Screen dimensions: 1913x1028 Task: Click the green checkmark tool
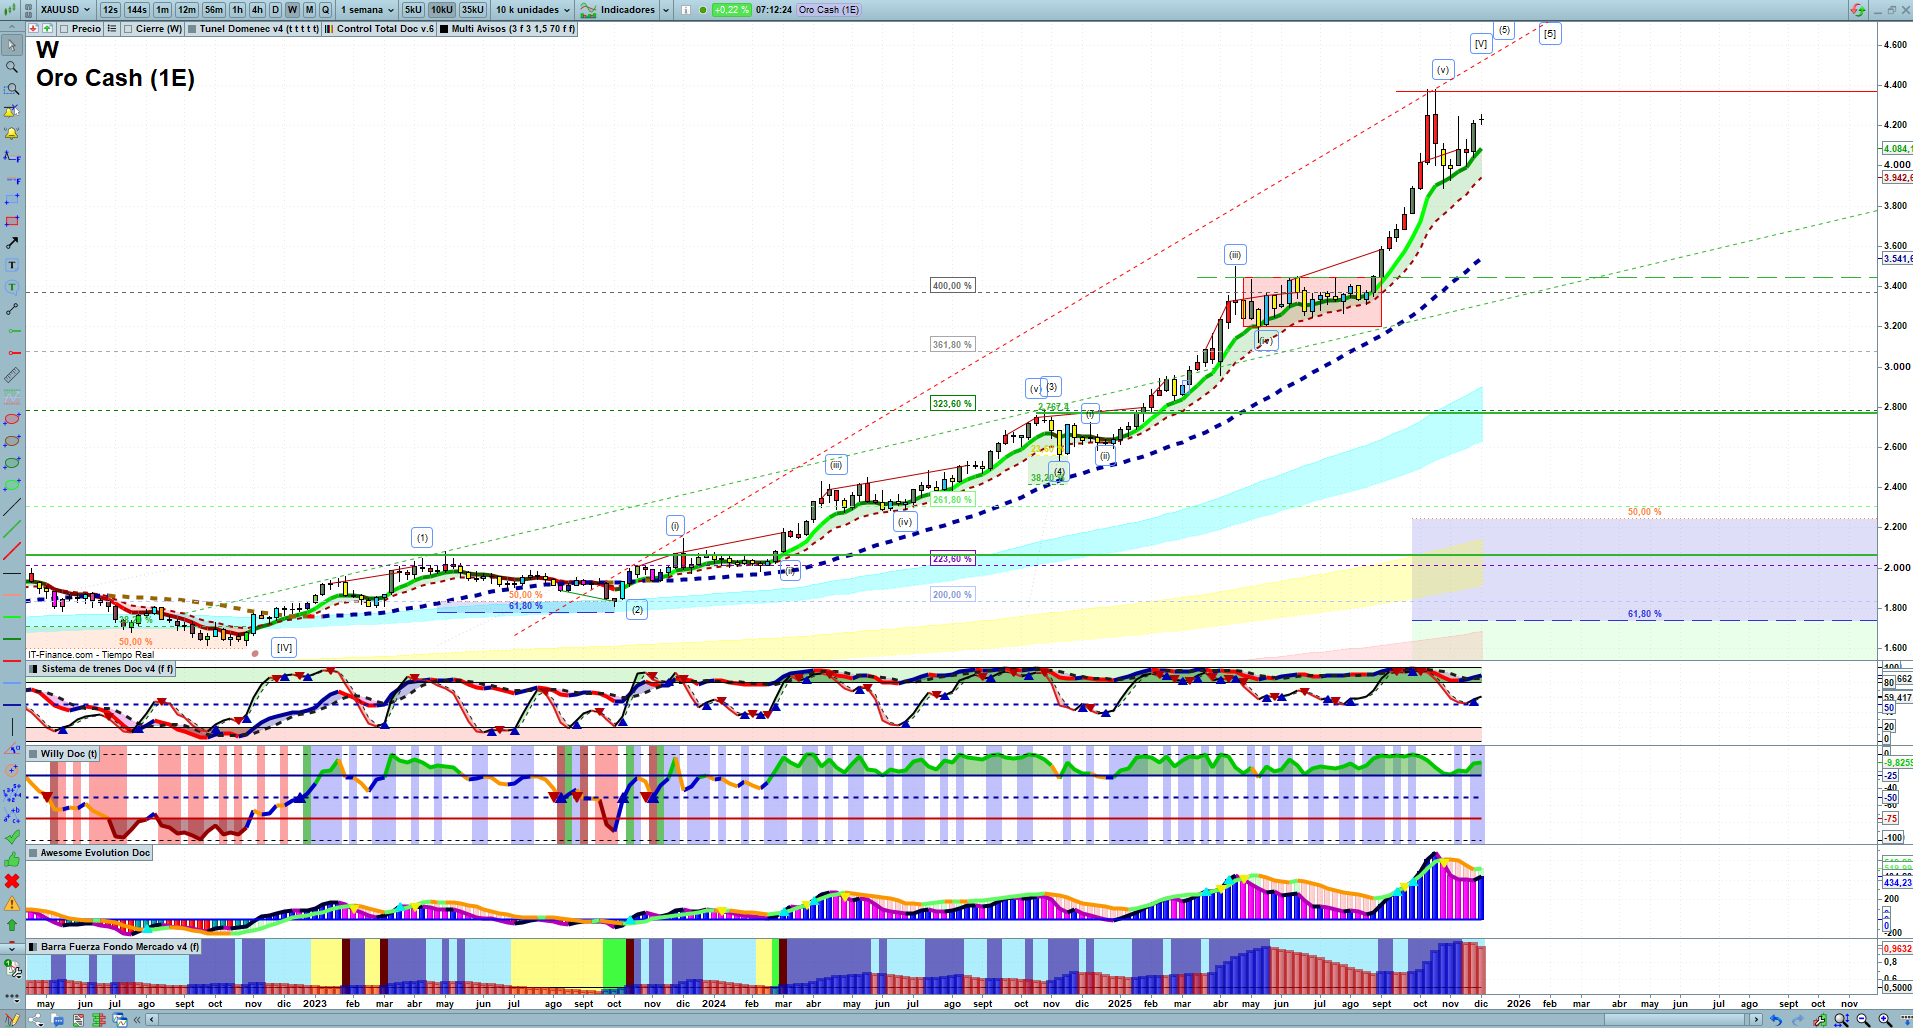coord(12,837)
